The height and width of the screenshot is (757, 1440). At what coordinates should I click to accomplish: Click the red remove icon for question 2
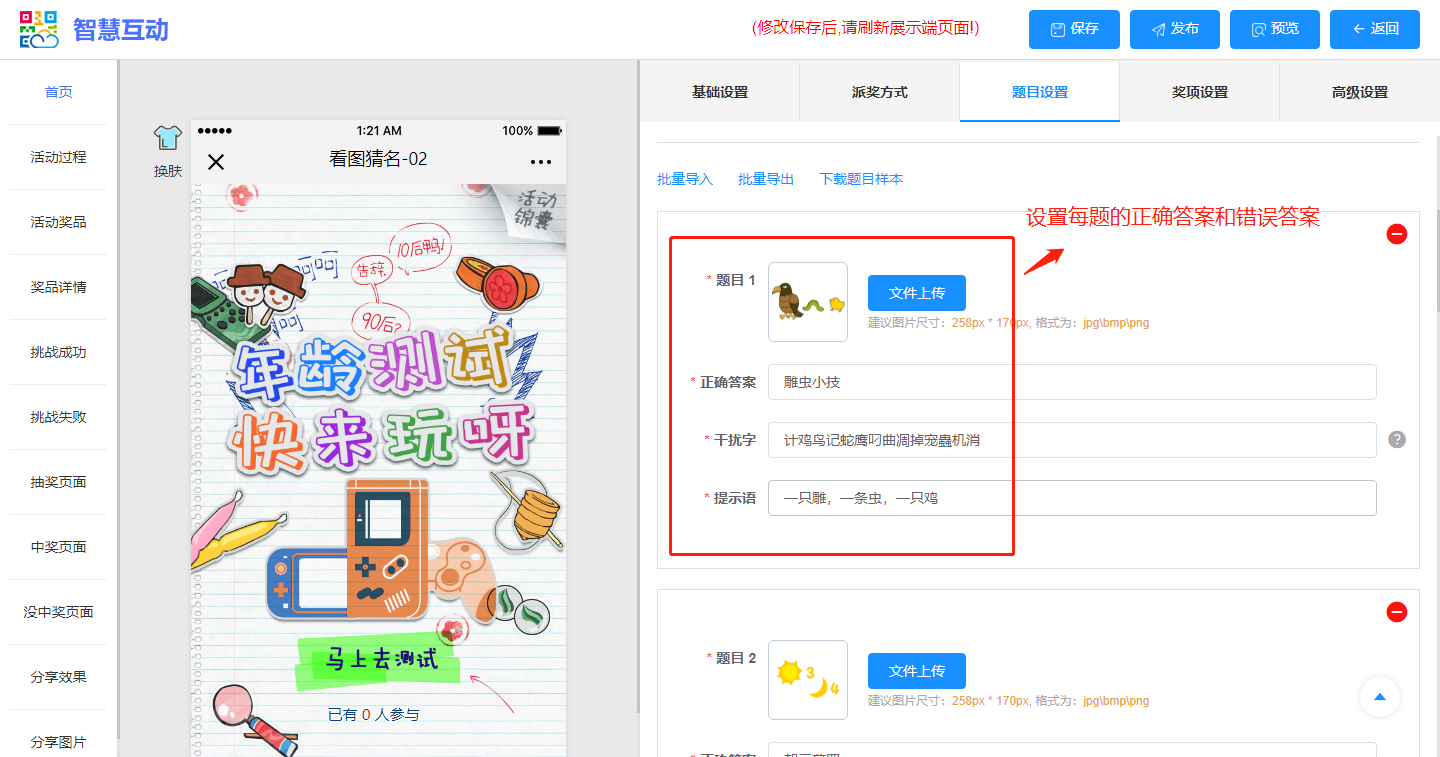click(1397, 612)
